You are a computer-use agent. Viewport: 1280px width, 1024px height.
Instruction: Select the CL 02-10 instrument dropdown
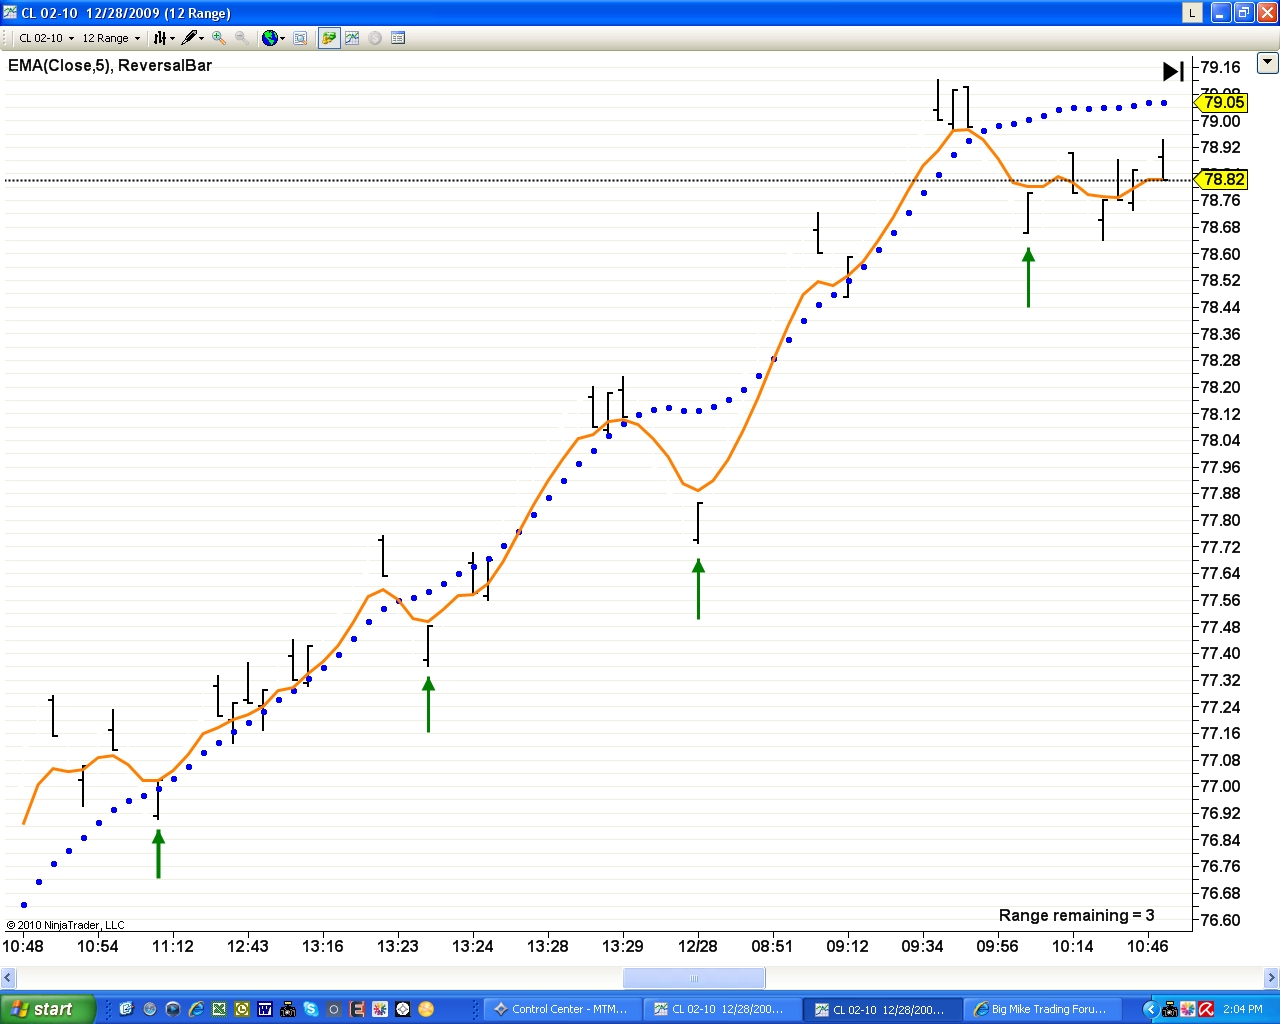click(x=46, y=38)
